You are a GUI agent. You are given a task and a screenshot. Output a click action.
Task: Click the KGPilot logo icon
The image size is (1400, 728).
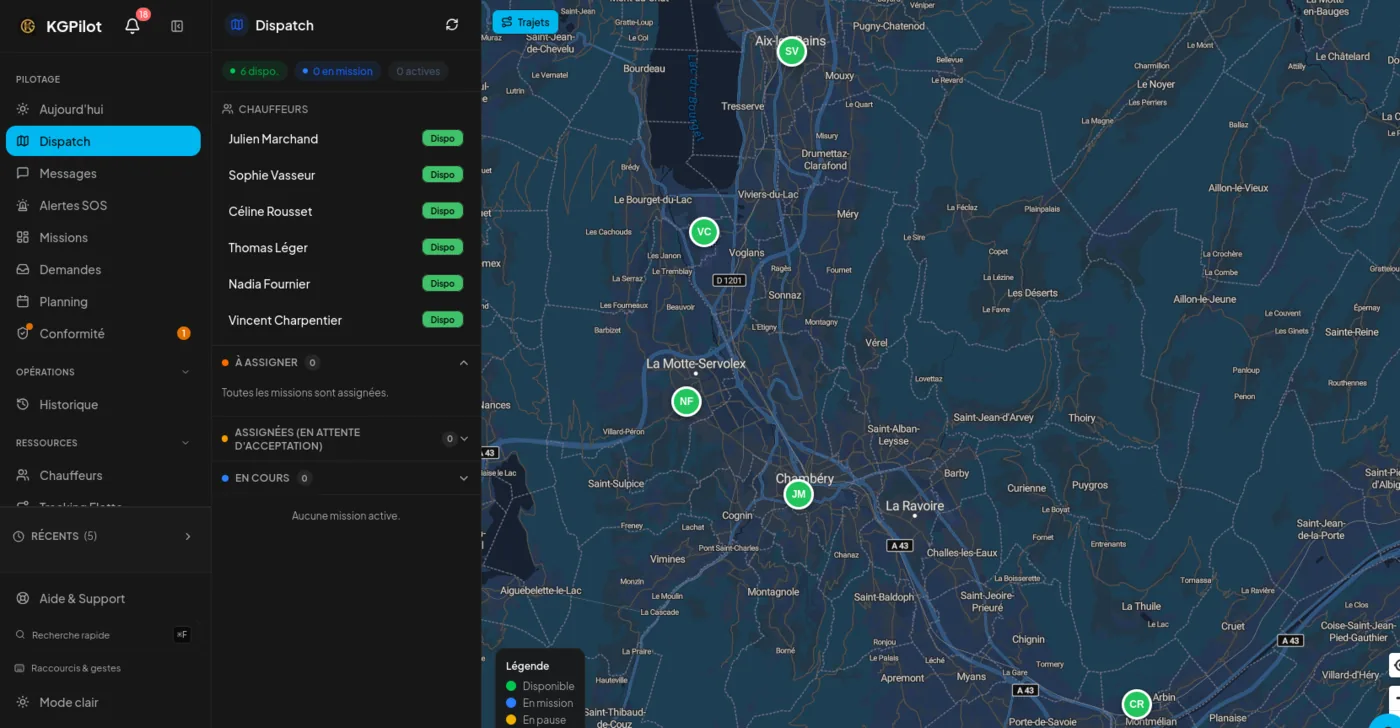pyautogui.click(x=28, y=26)
